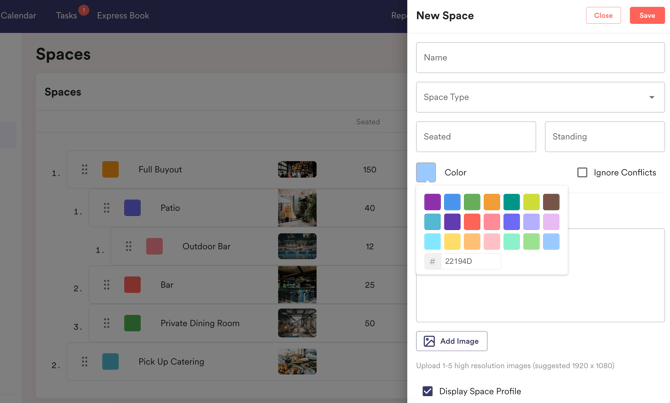Go to Express Book
670x403 pixels.
(x=123, y=16)
